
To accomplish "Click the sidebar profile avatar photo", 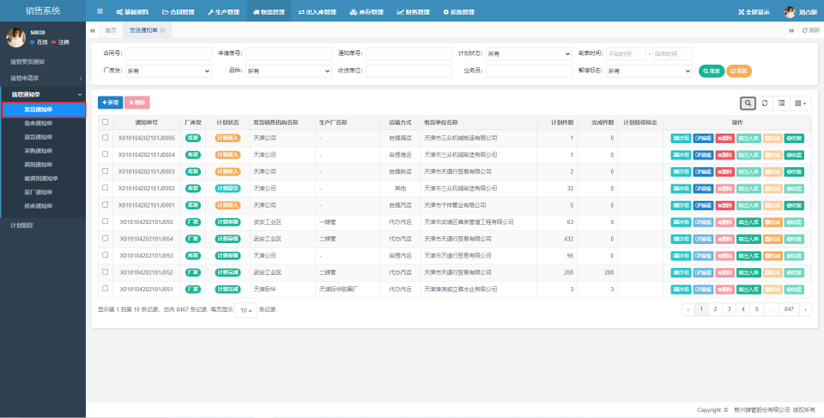I will [x=16, y=37].
